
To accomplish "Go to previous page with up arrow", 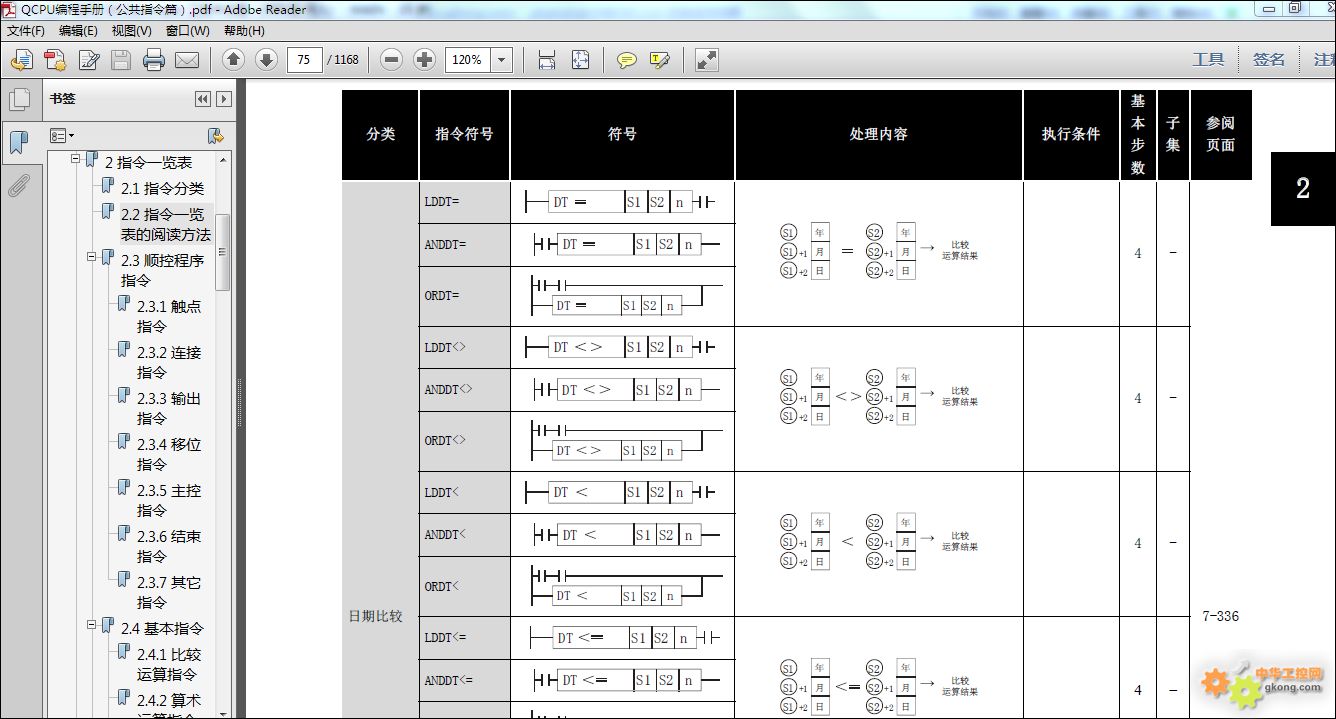I will [233, 60].
